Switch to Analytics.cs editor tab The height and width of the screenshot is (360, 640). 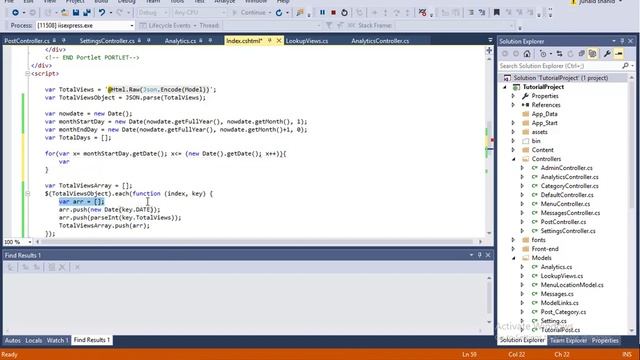(180, 41)
